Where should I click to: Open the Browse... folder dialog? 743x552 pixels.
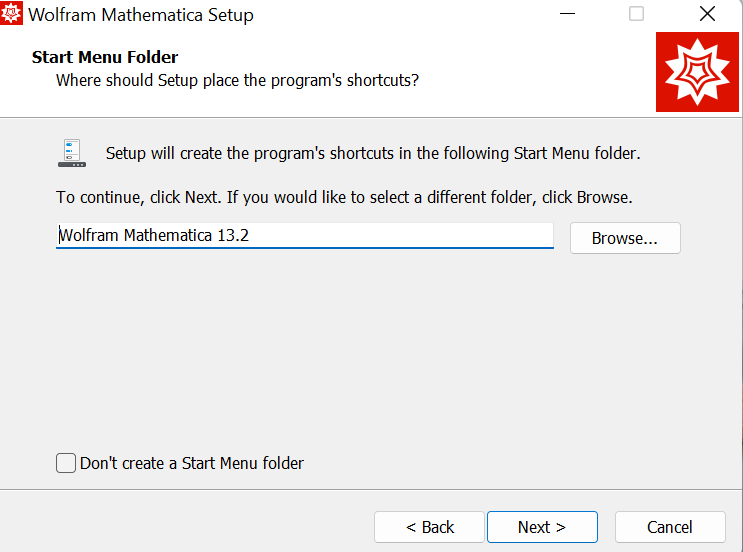(625, 238)
